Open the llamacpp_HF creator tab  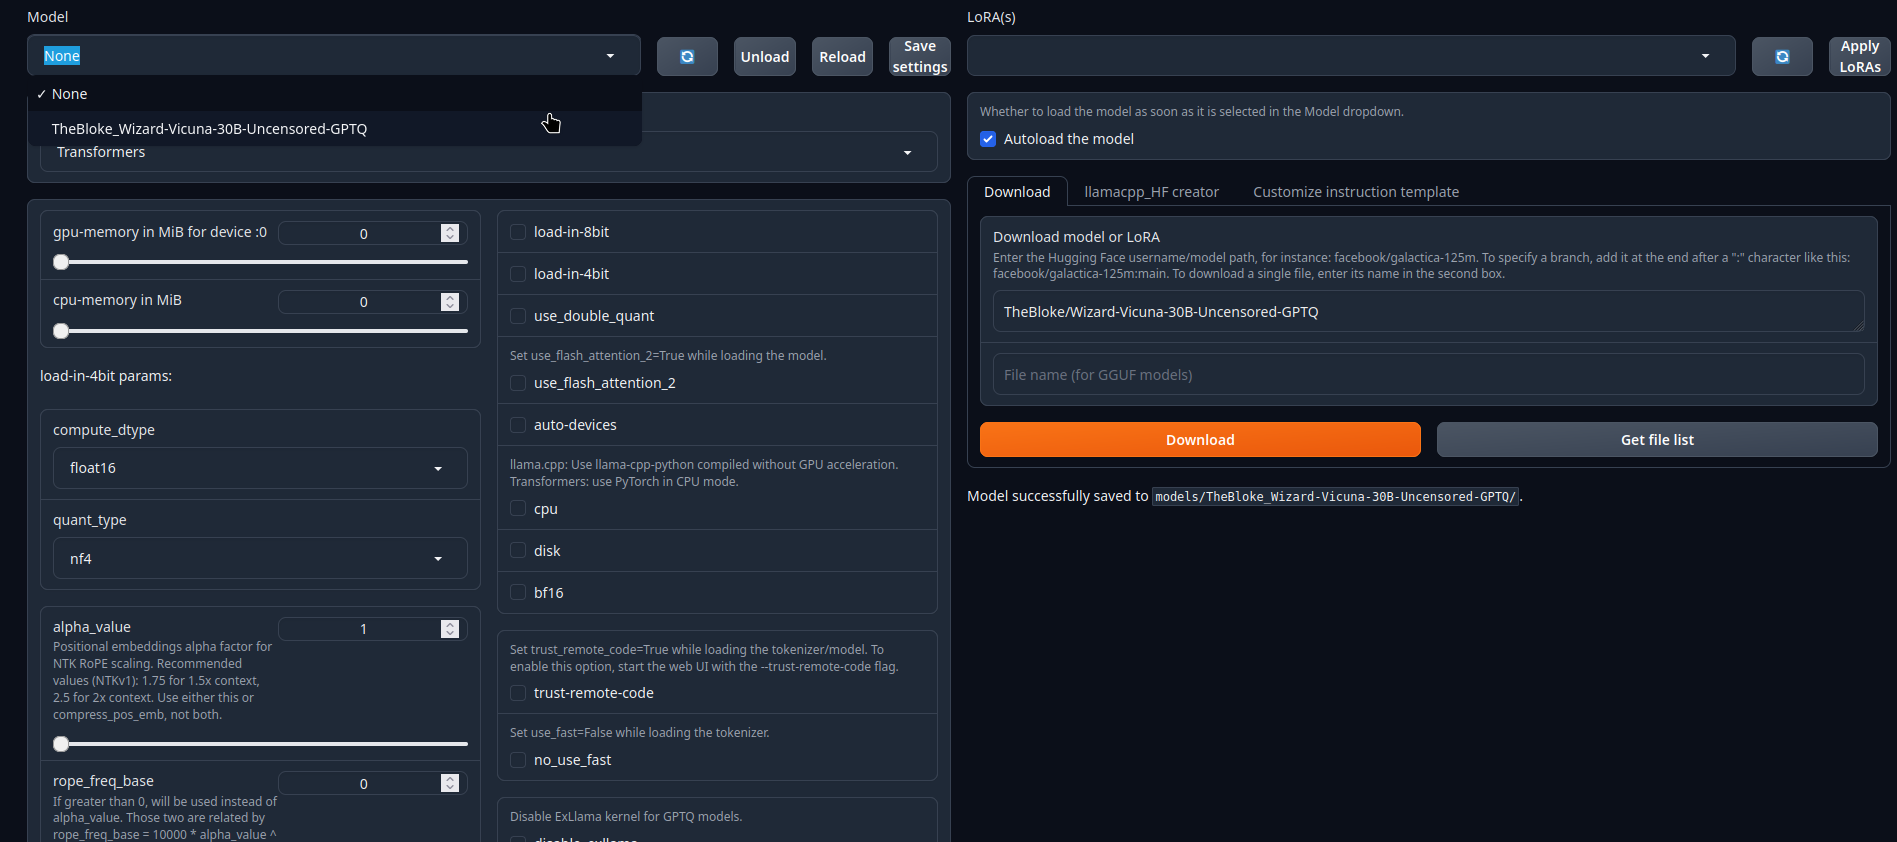[1151, 192]
